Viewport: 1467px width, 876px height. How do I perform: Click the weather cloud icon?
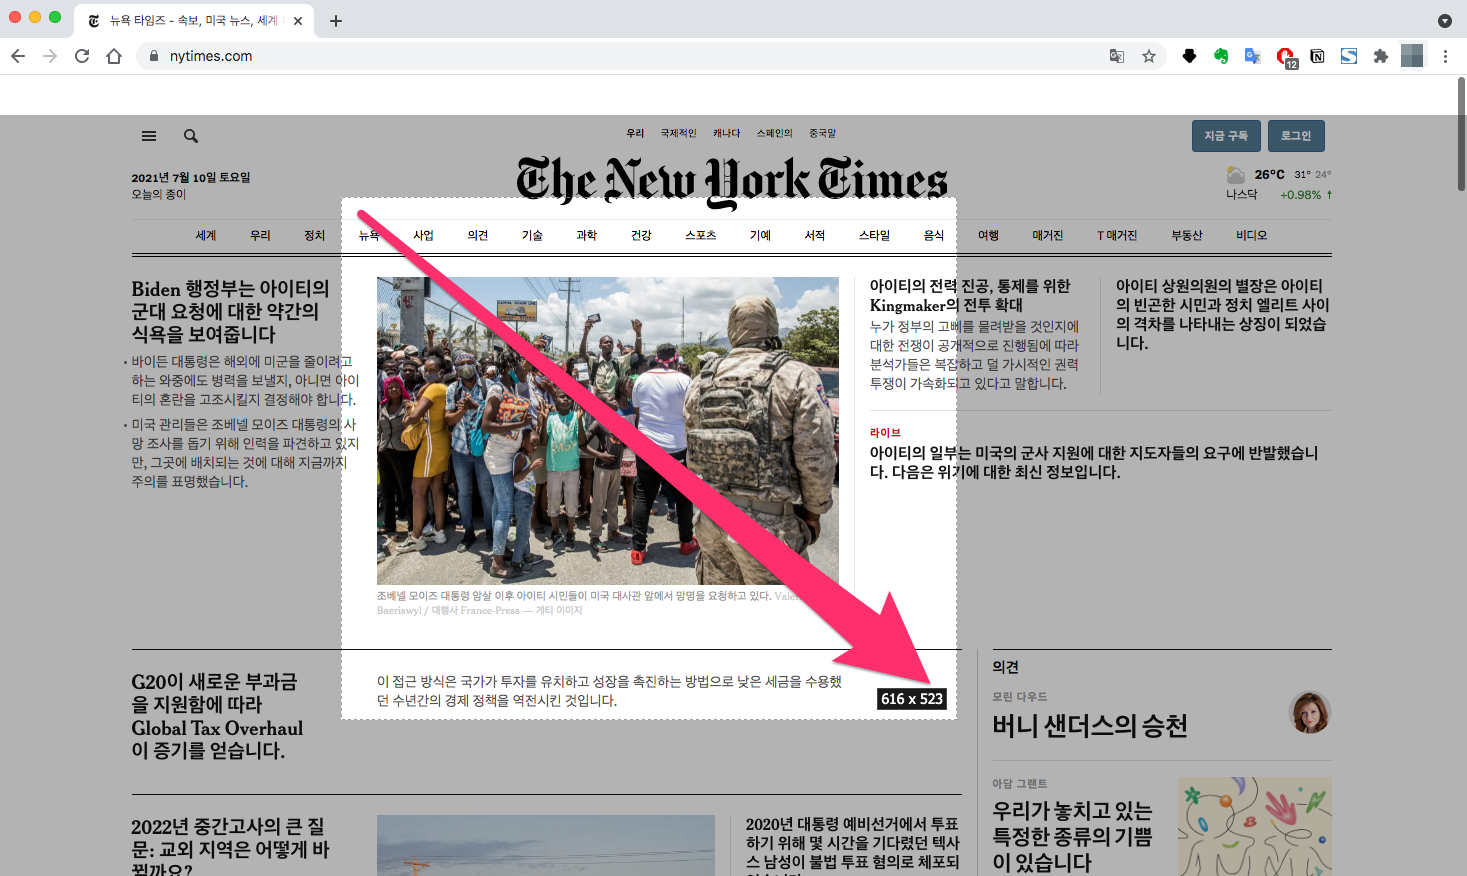tap(1236, 175)
